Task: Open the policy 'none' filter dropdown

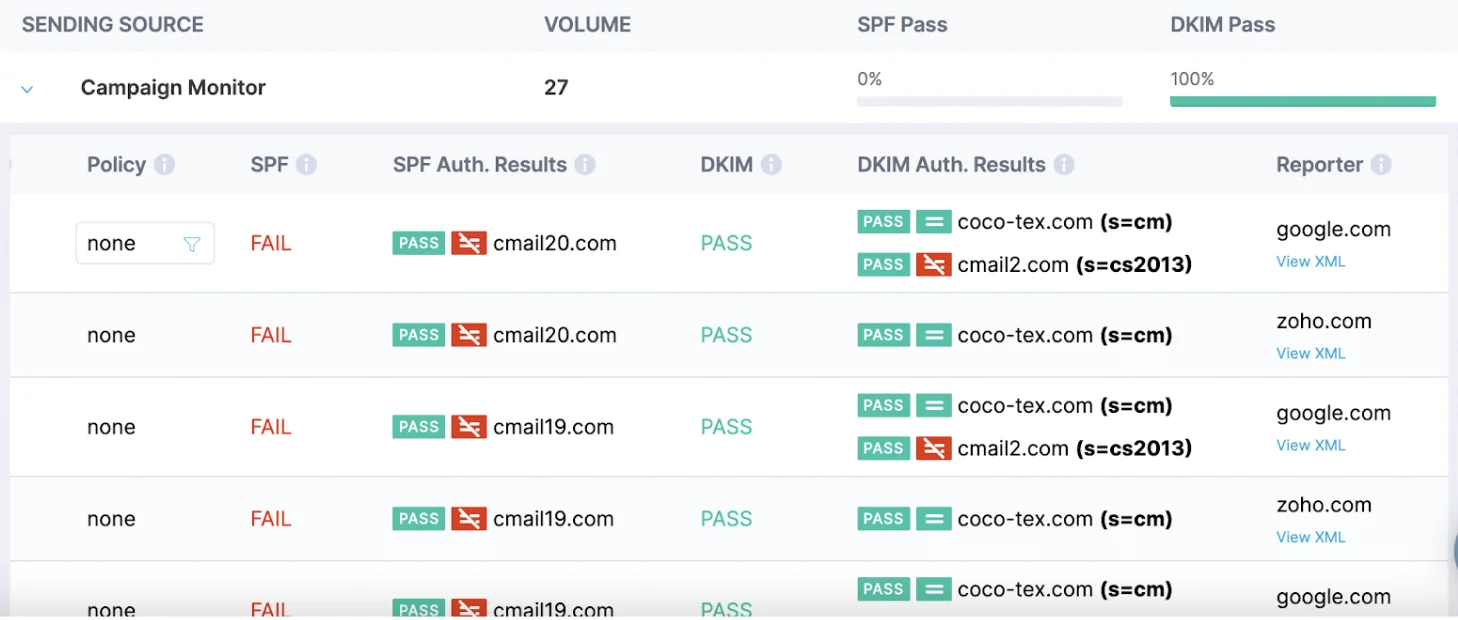Action: [x=145, y=243]
